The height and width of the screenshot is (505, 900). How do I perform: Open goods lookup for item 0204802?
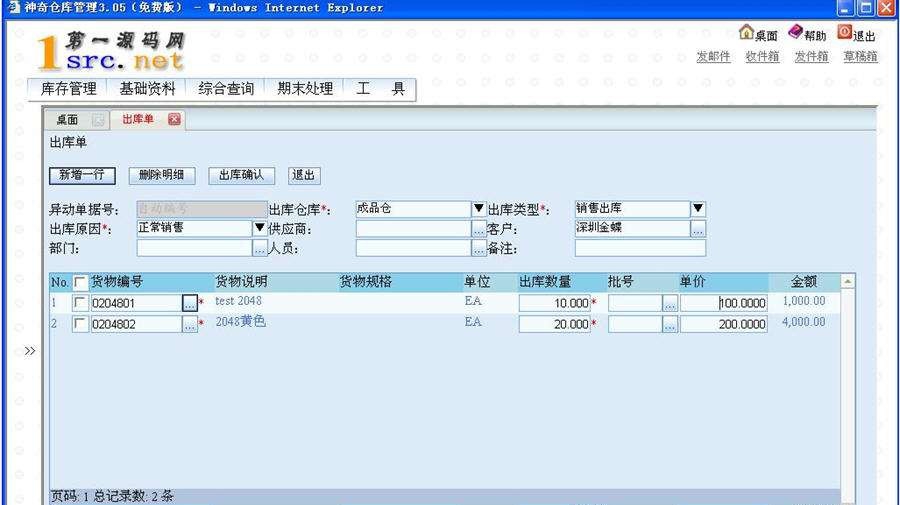click(x=189, y=324)
